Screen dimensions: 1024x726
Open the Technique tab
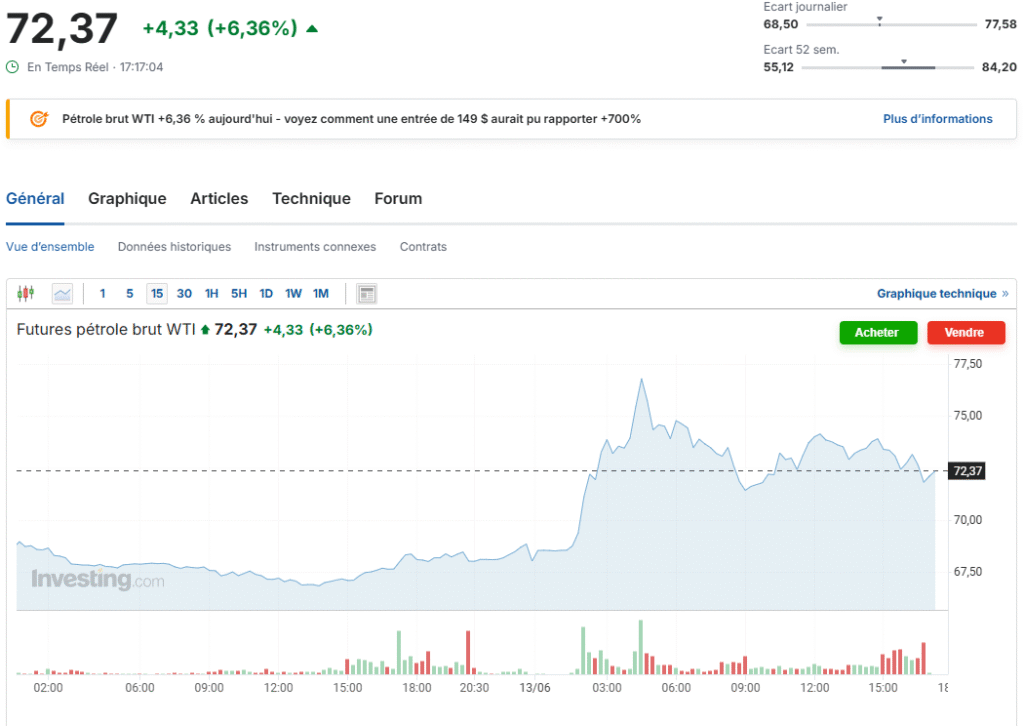[312, 198]
